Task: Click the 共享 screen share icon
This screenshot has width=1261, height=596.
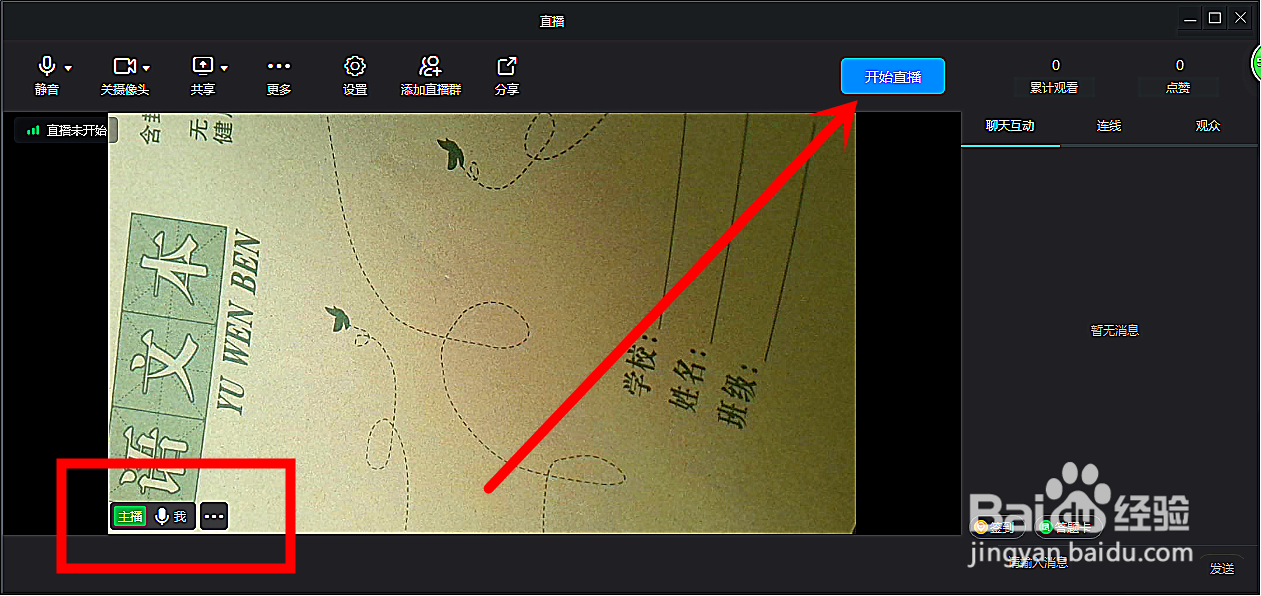Action: [x=202, y=66]
